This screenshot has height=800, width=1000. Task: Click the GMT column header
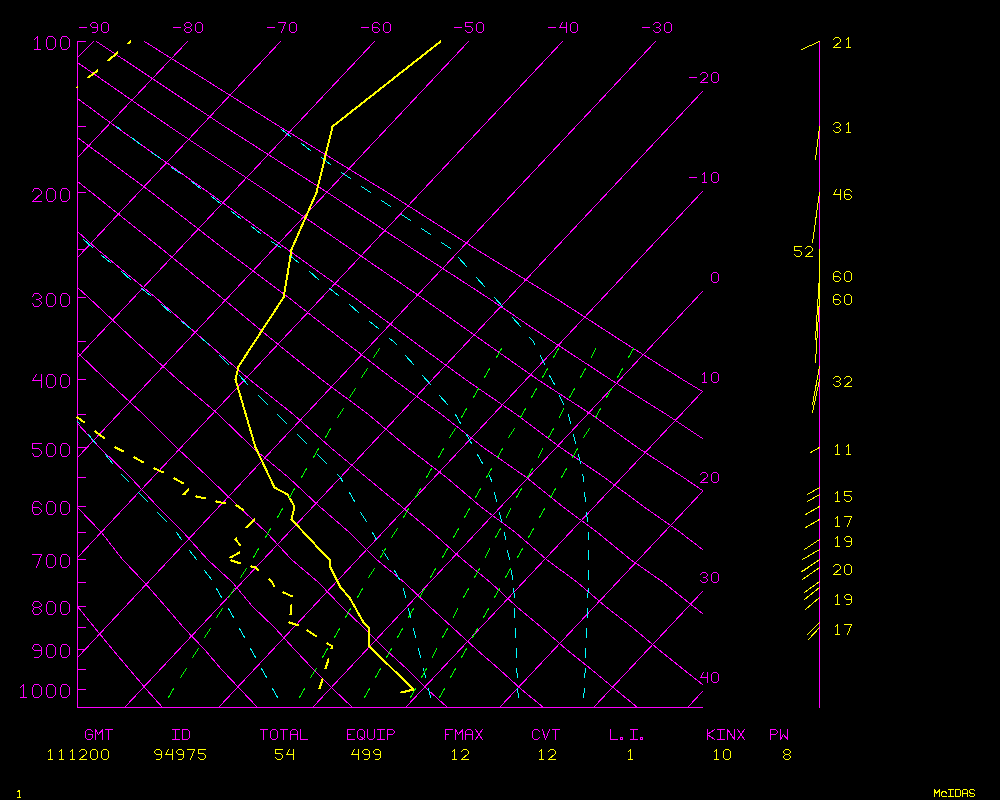(98, 735)
